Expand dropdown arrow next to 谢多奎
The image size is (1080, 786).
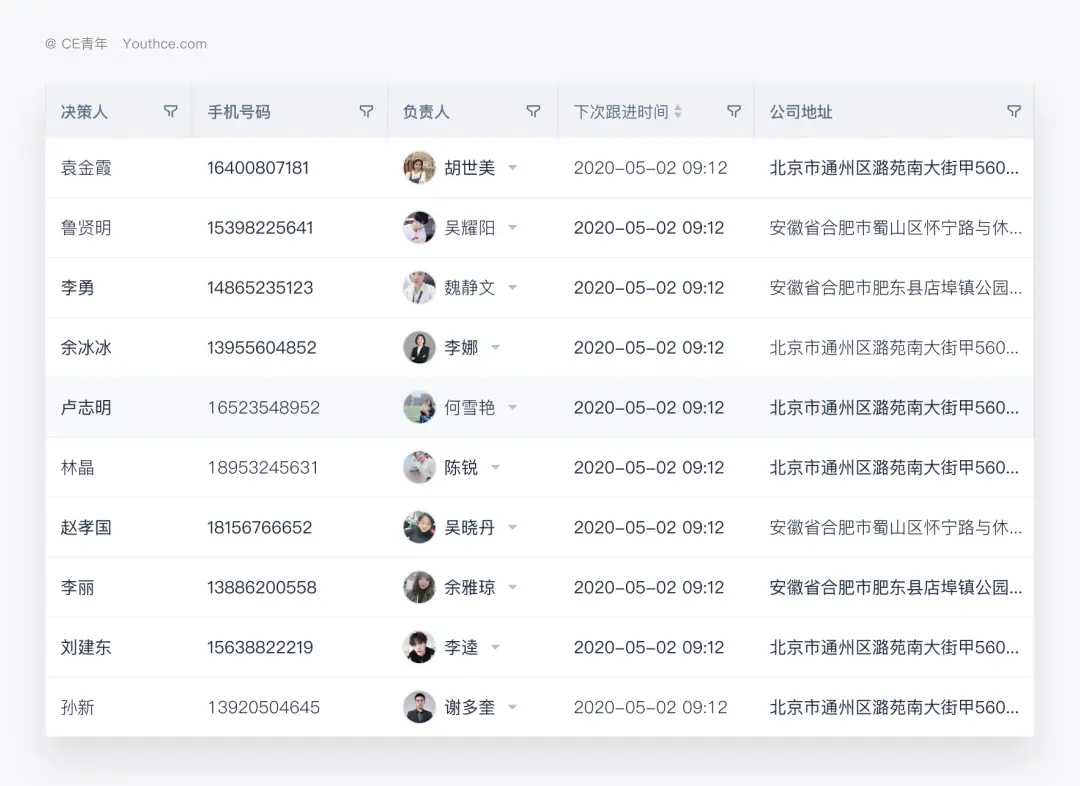[x=512, y=707]
